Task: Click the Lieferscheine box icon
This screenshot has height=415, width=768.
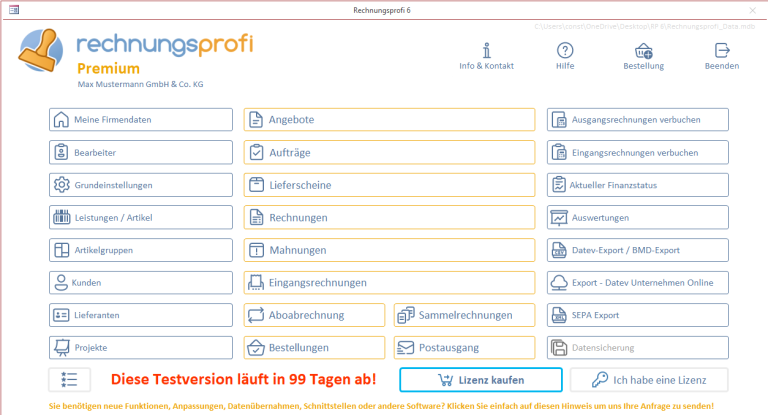Action: pyautogui.click(x=256, y=185)
